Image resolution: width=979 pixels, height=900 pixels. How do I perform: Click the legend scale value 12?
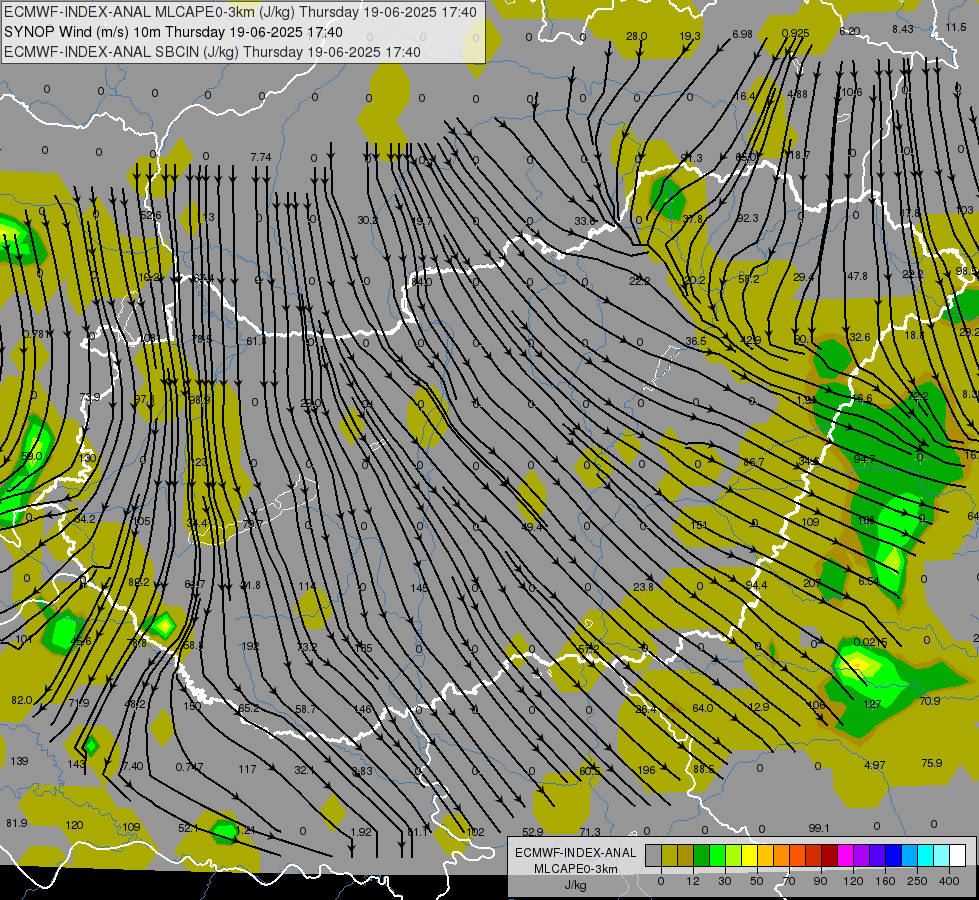[x=693, y=881]
